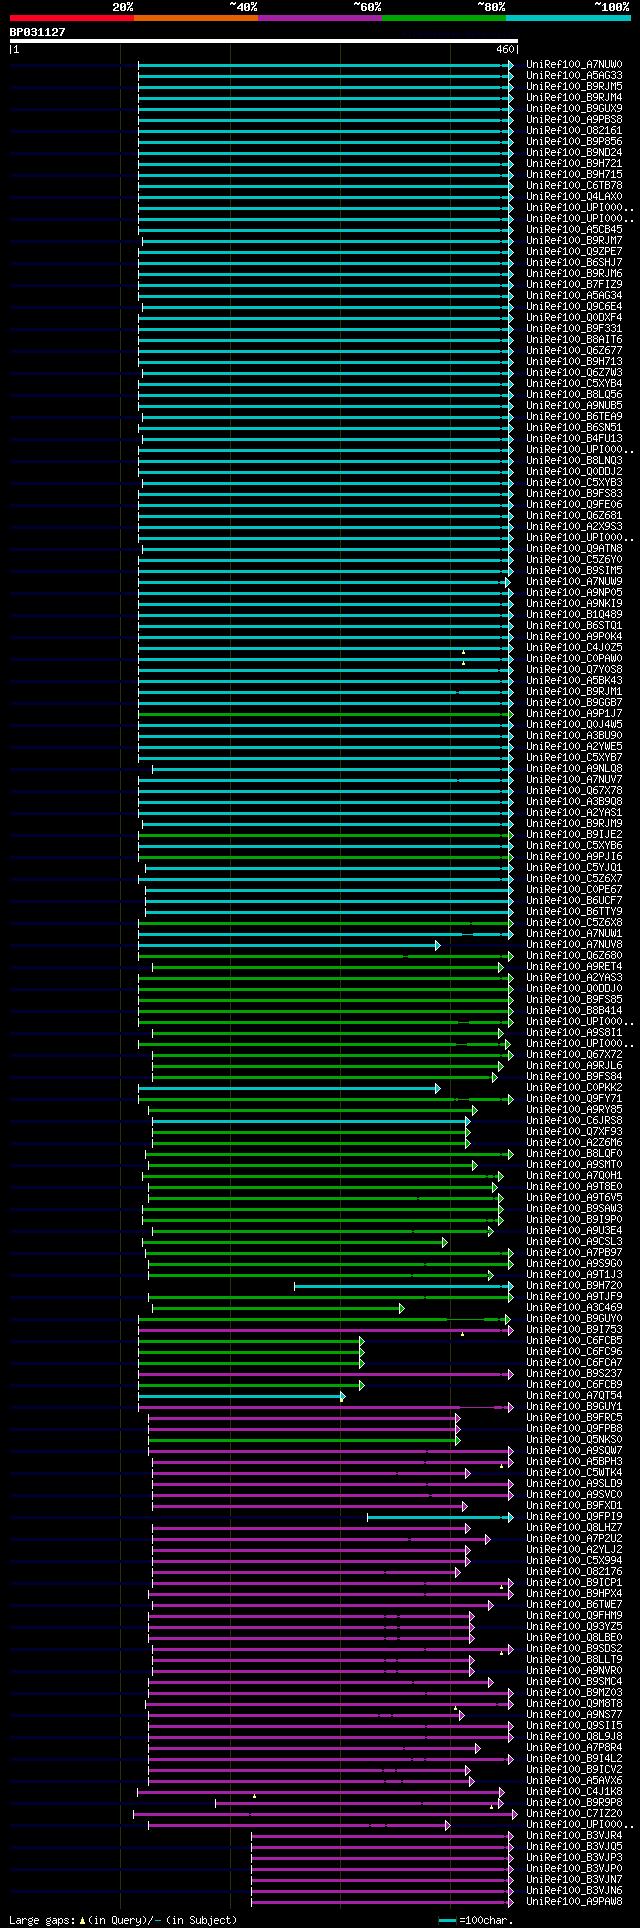The height and width of the screenshot is (1928, 640).
Task: Select the UniRef100_Q0DDJ2 entry
Action: pyautogui.click(x=574, y=471)
